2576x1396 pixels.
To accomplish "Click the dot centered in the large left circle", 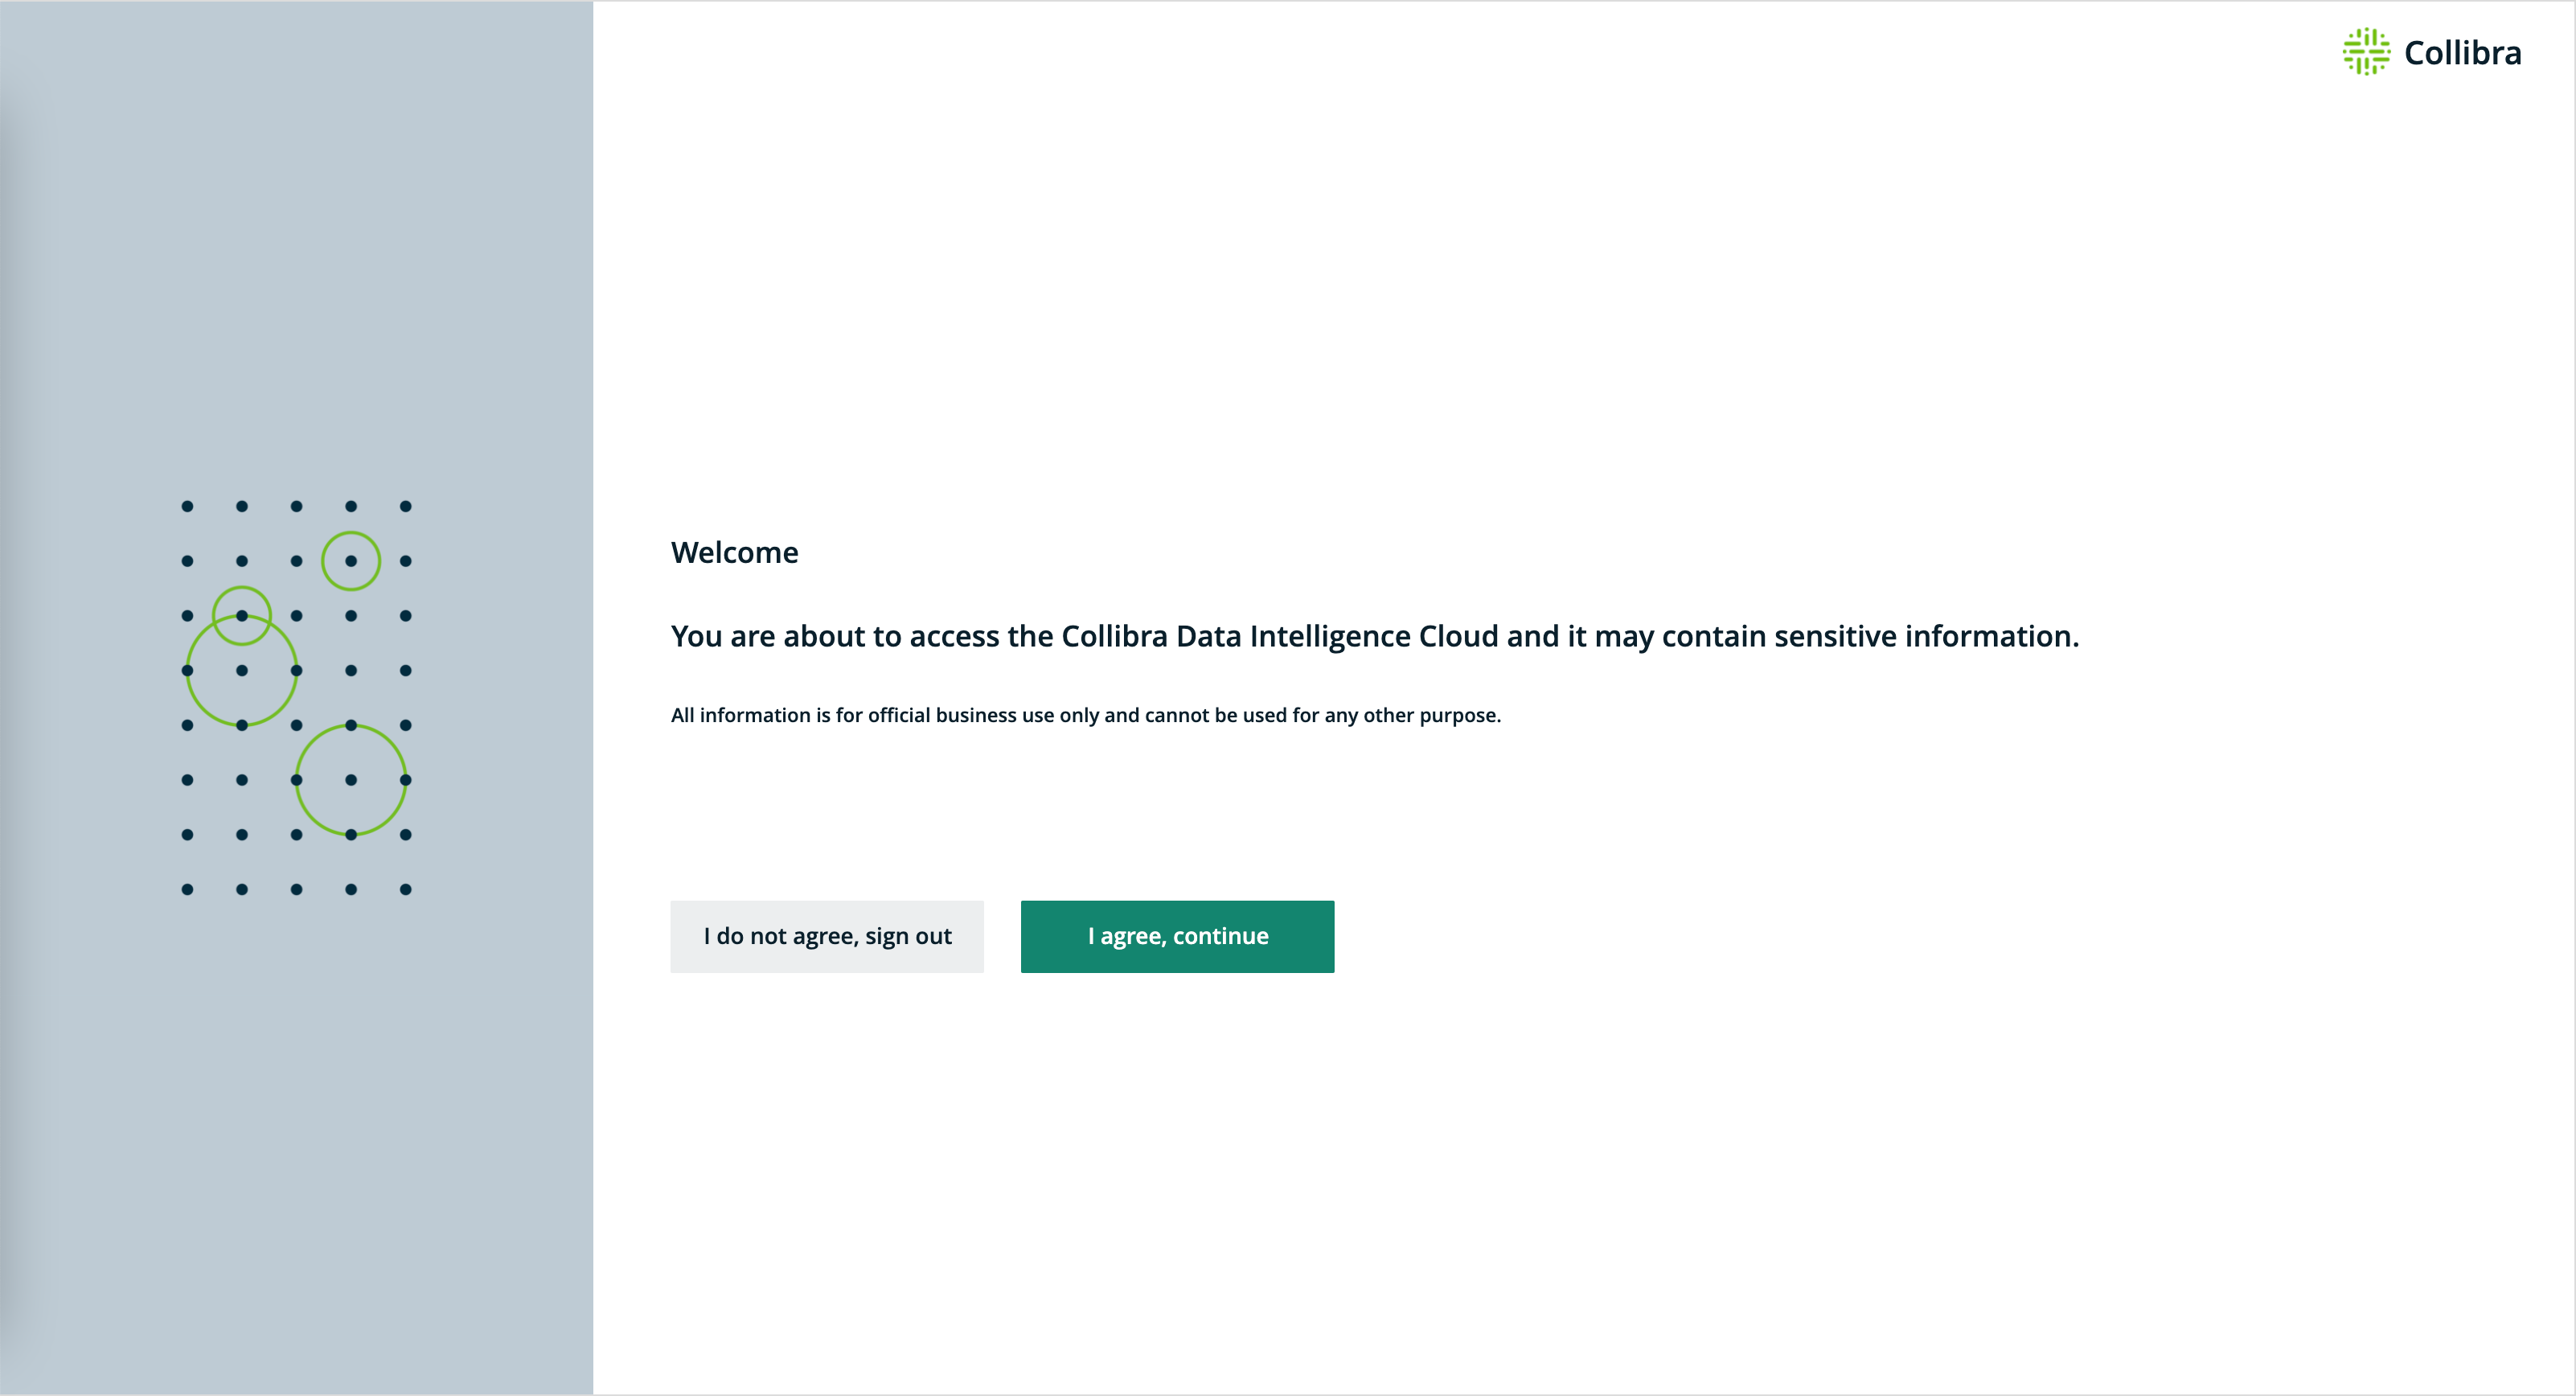I will coord(242,670).
